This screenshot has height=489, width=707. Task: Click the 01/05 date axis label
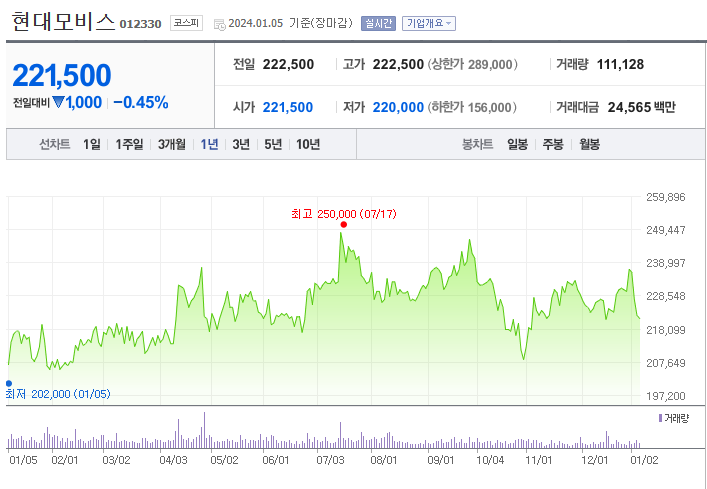(x=23, y=460)
